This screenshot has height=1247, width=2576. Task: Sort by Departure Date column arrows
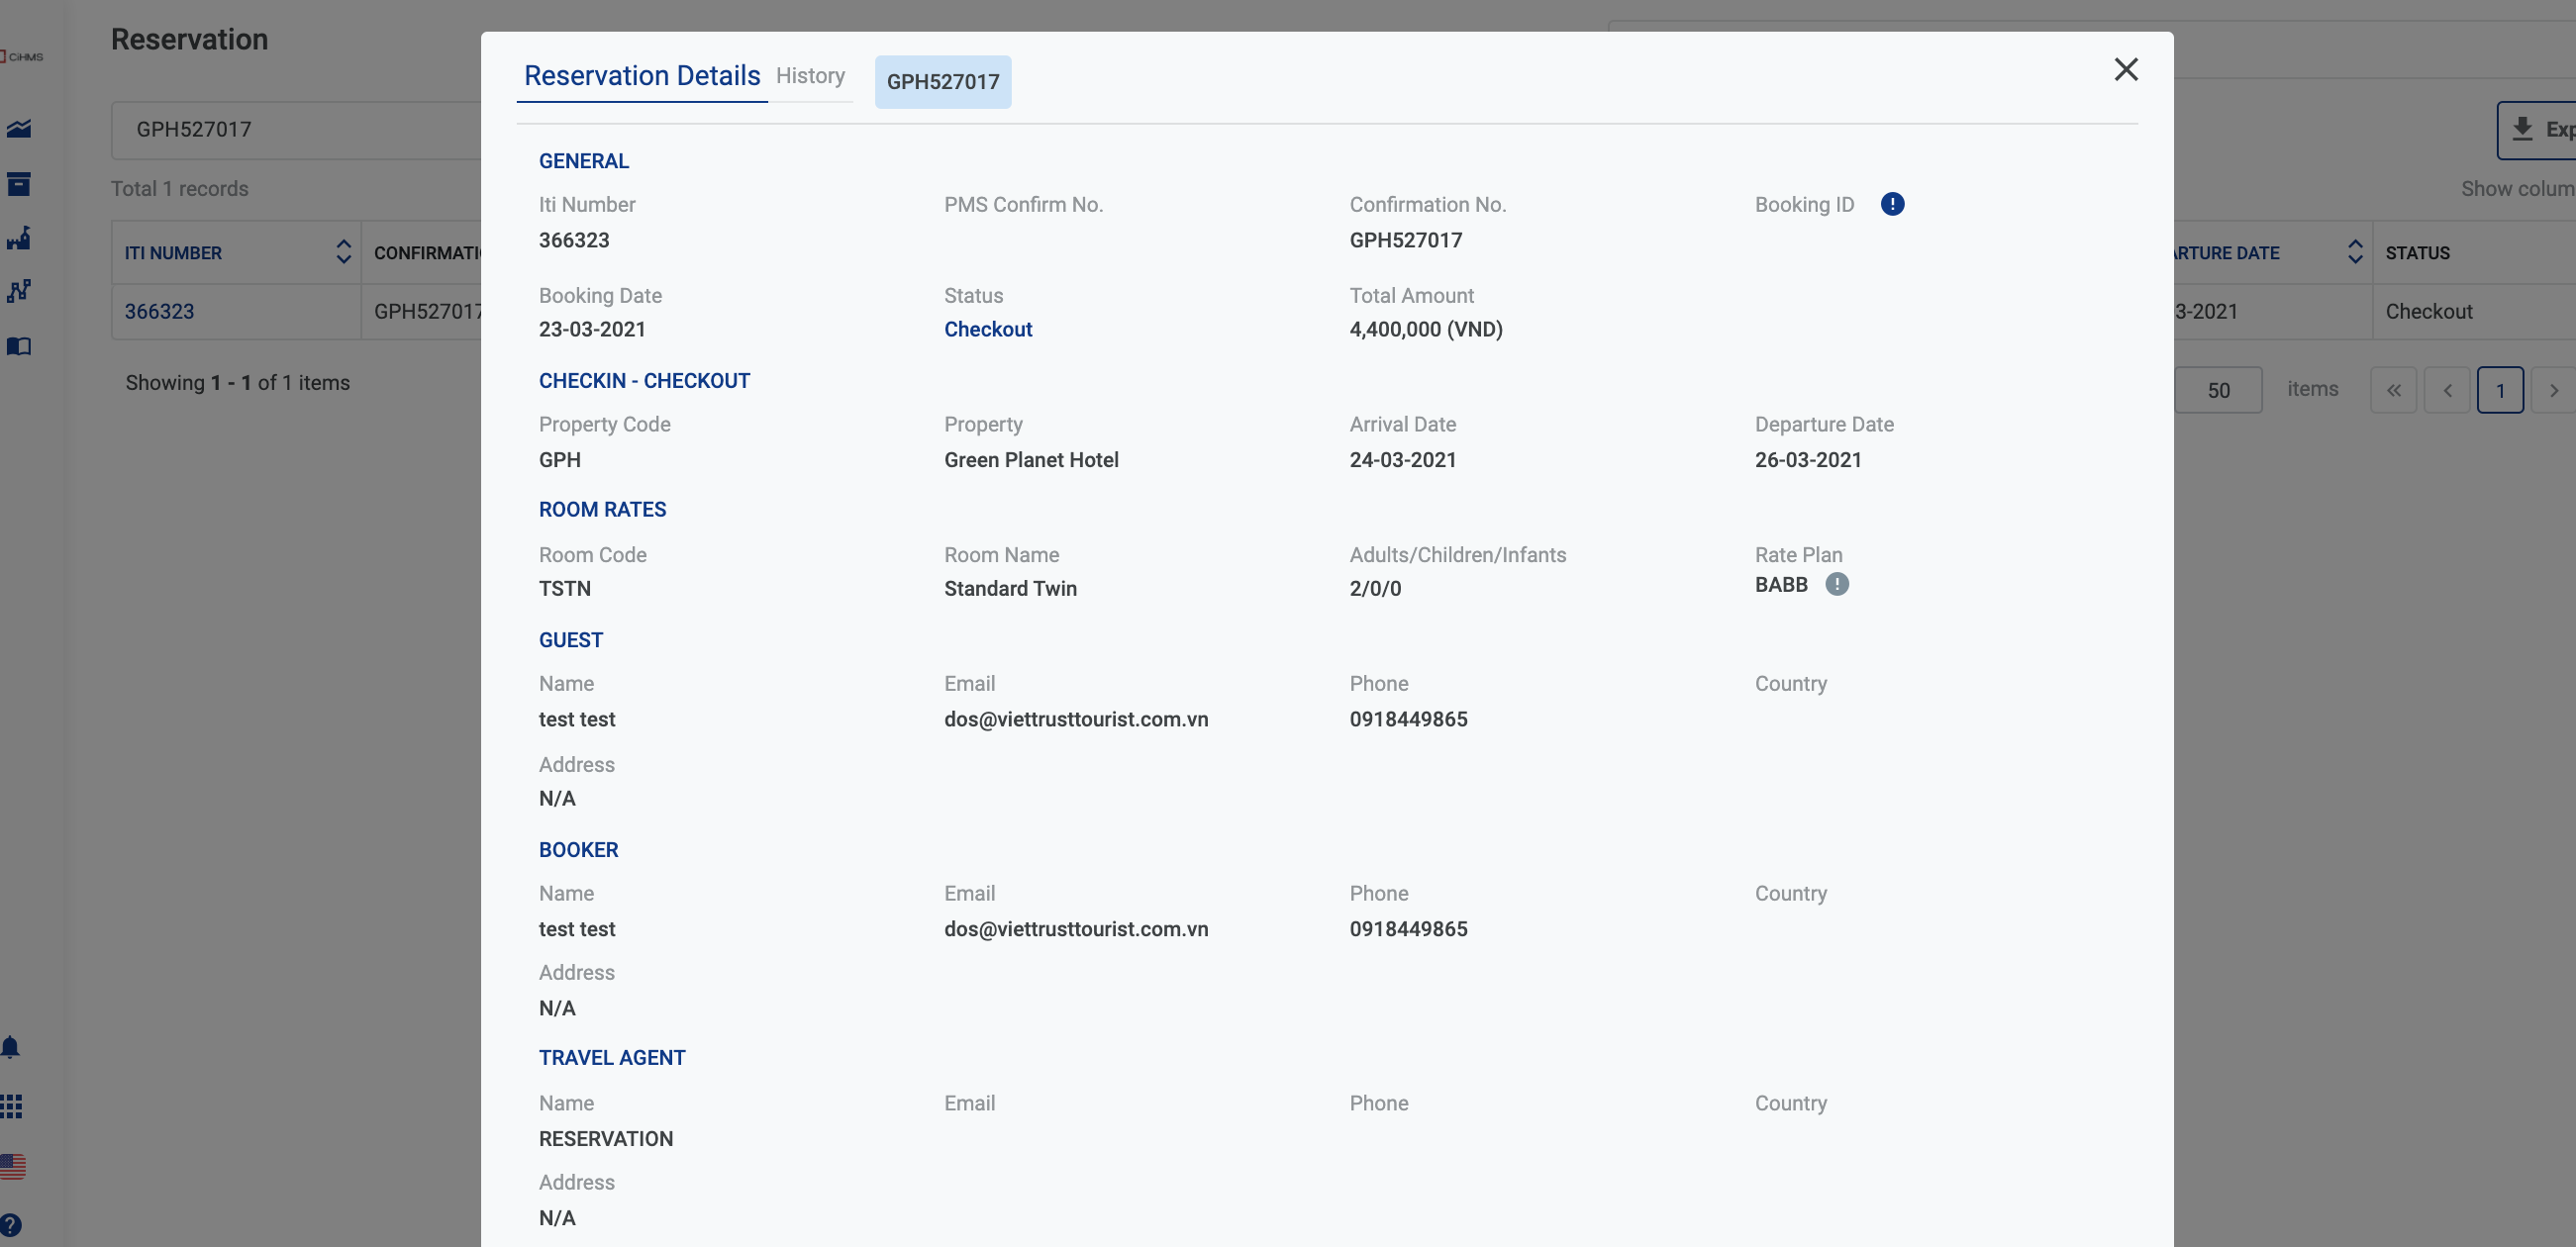pyautogui.click(x=2355, y=252)
